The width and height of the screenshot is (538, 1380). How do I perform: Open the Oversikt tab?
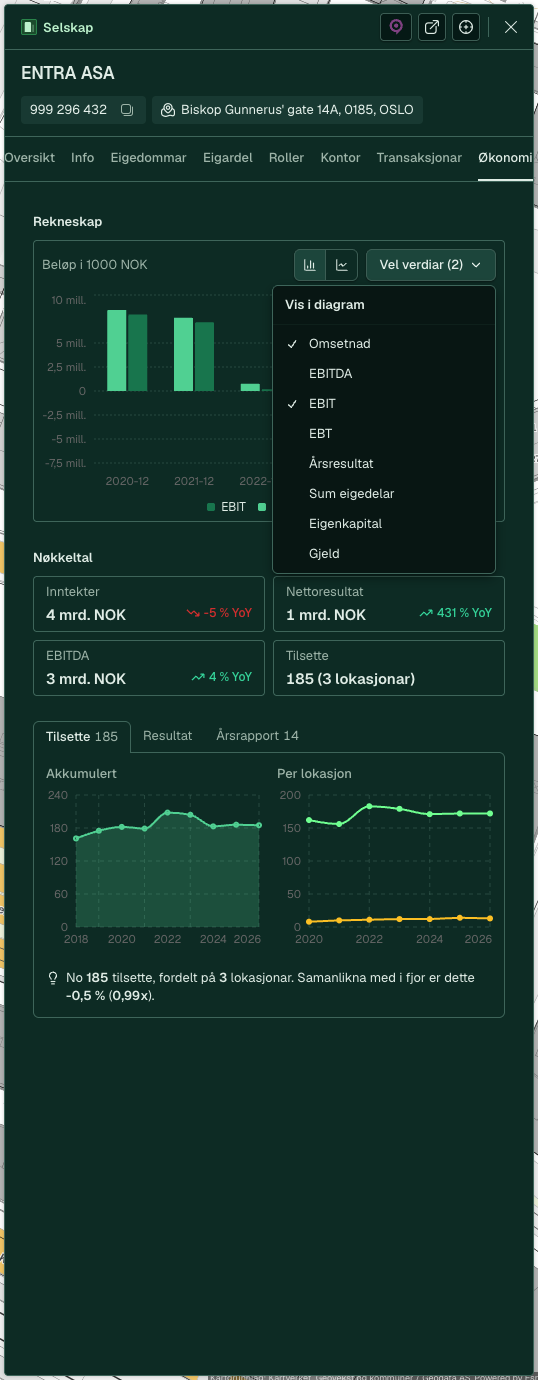click(x=29, y=158)
